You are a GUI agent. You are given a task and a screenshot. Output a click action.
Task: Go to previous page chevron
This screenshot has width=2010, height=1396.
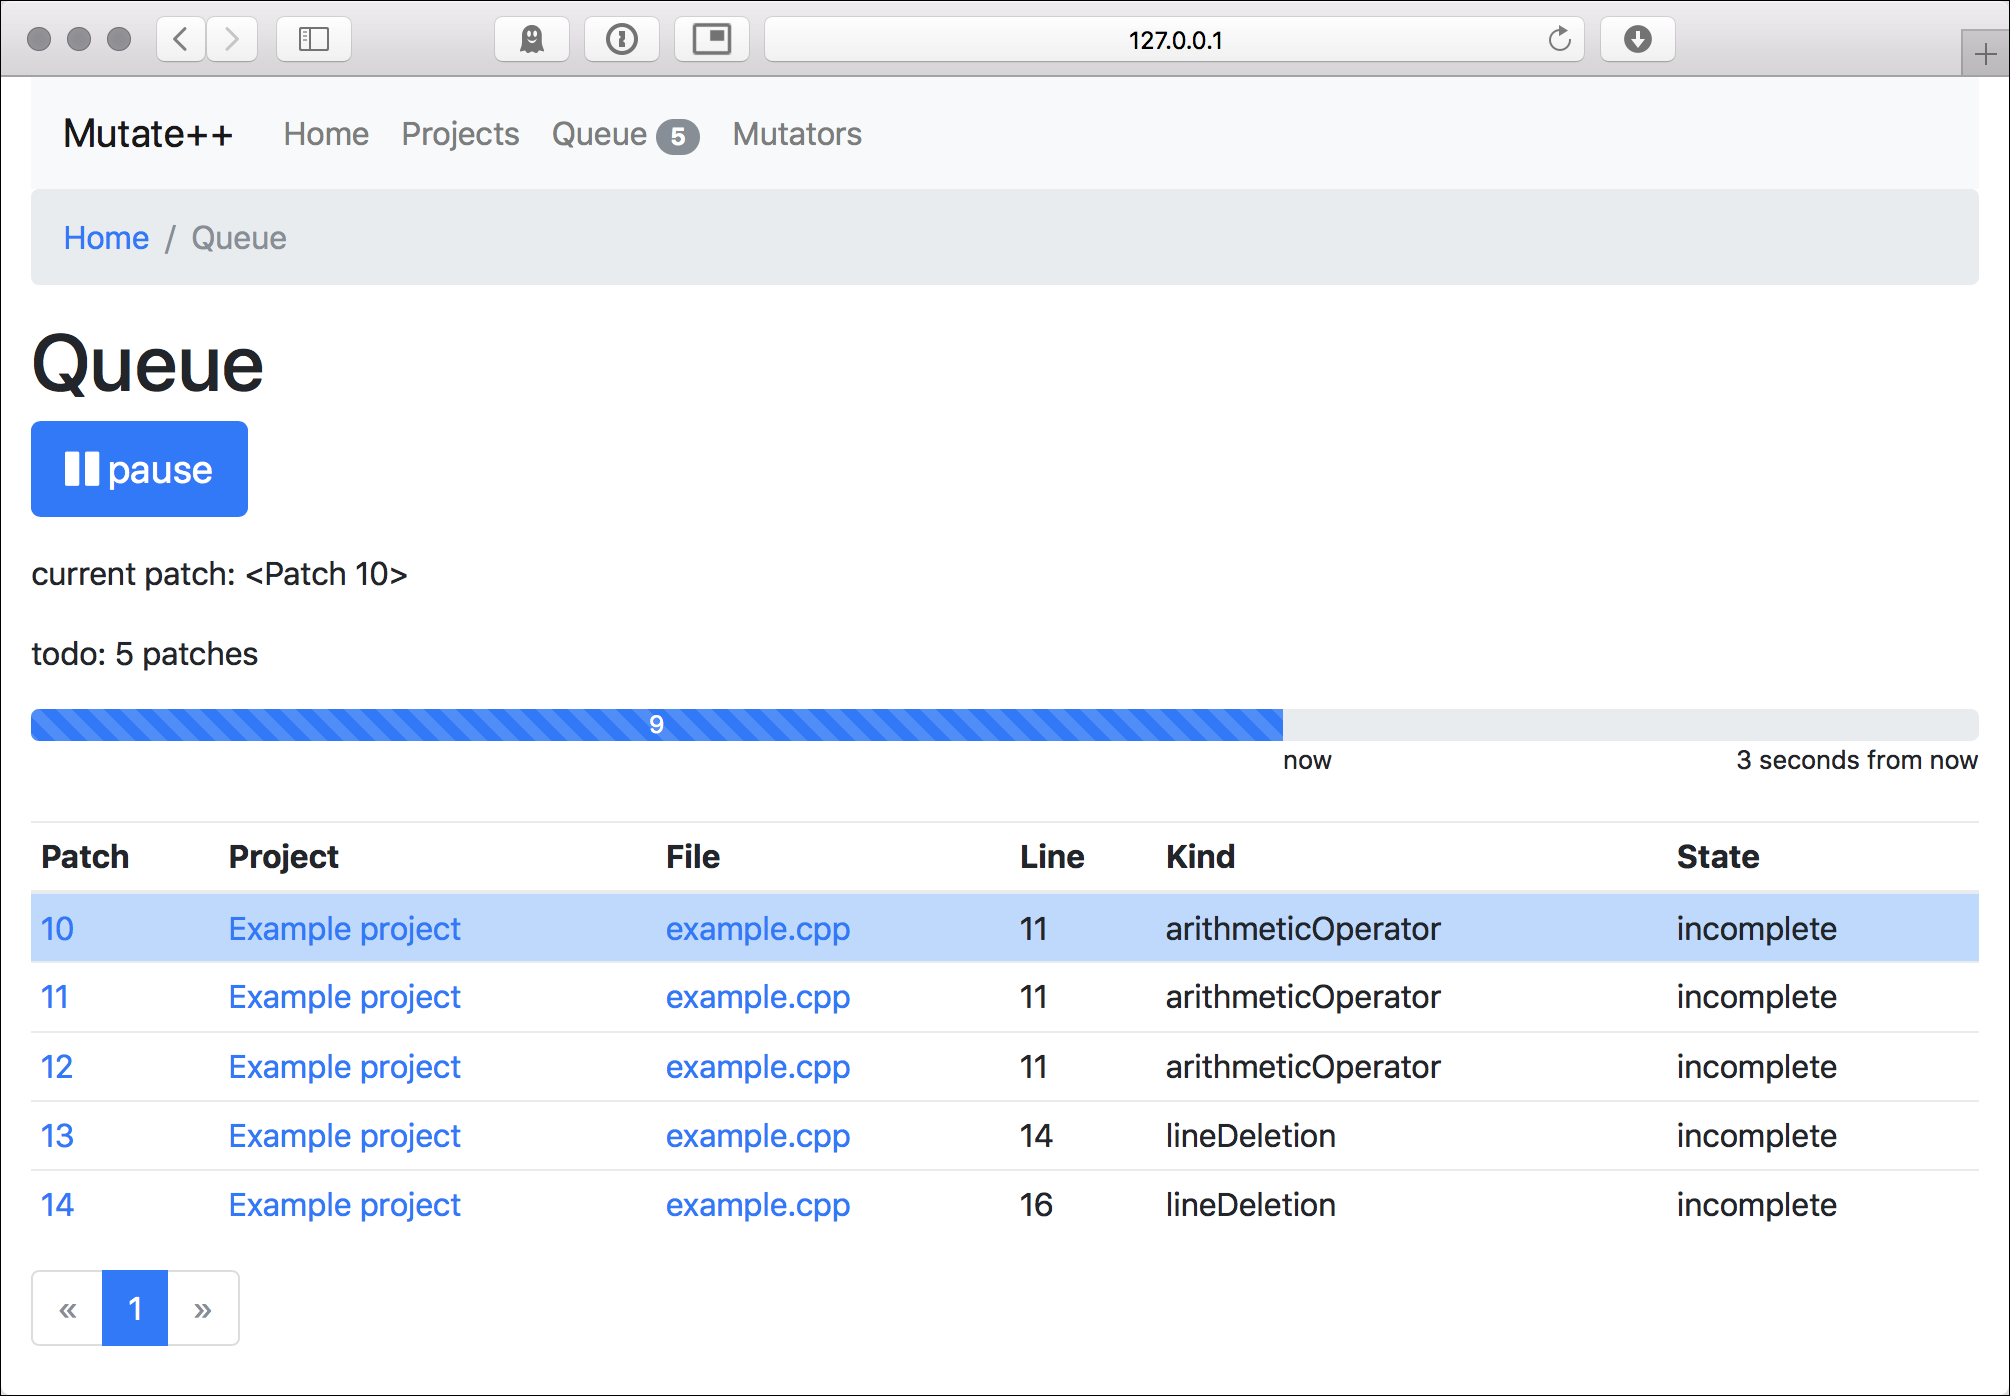pos(68,1309)
